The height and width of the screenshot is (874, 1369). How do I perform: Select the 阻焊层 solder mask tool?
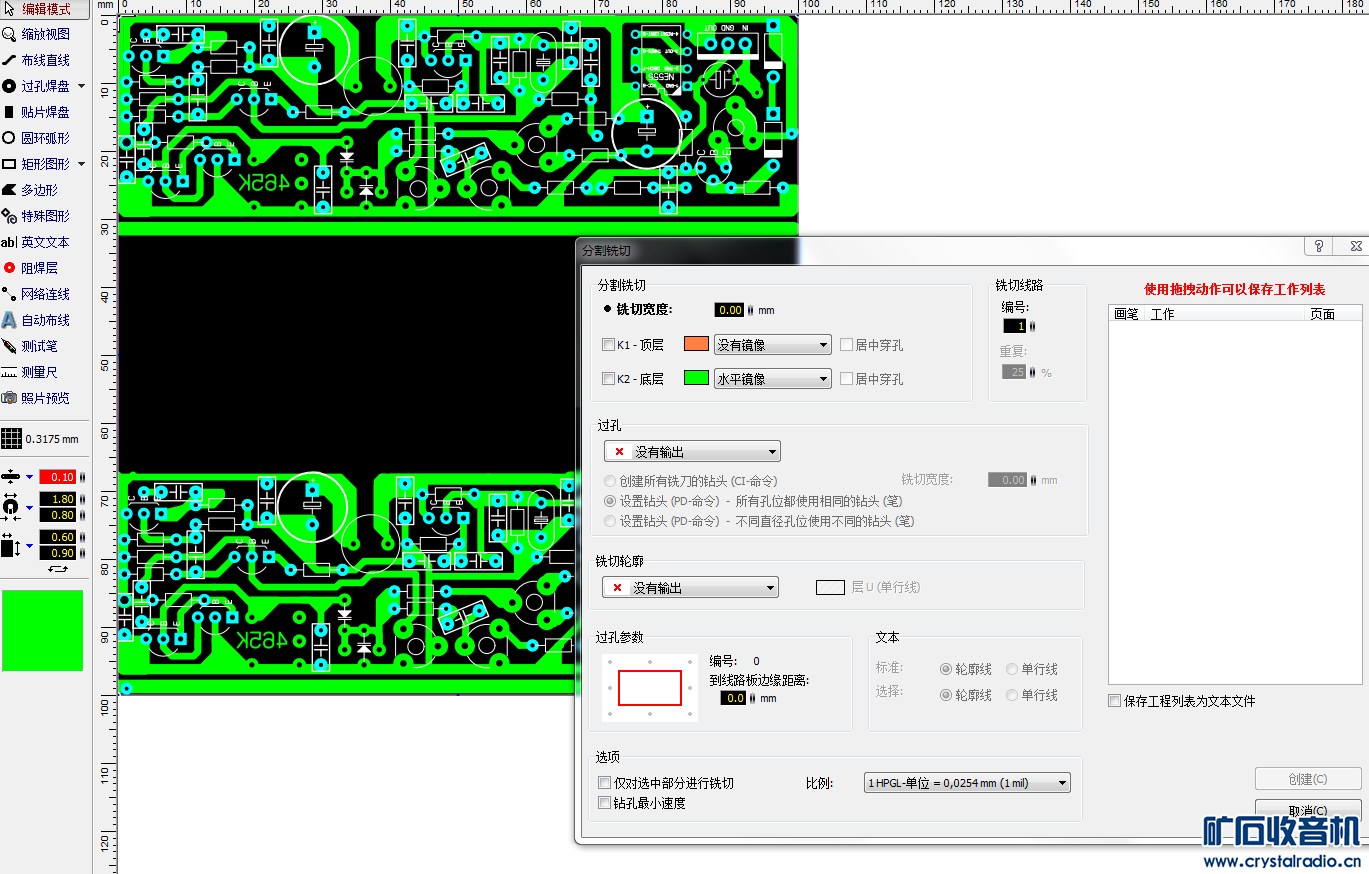pyautogui.click(x=32, y=268)
